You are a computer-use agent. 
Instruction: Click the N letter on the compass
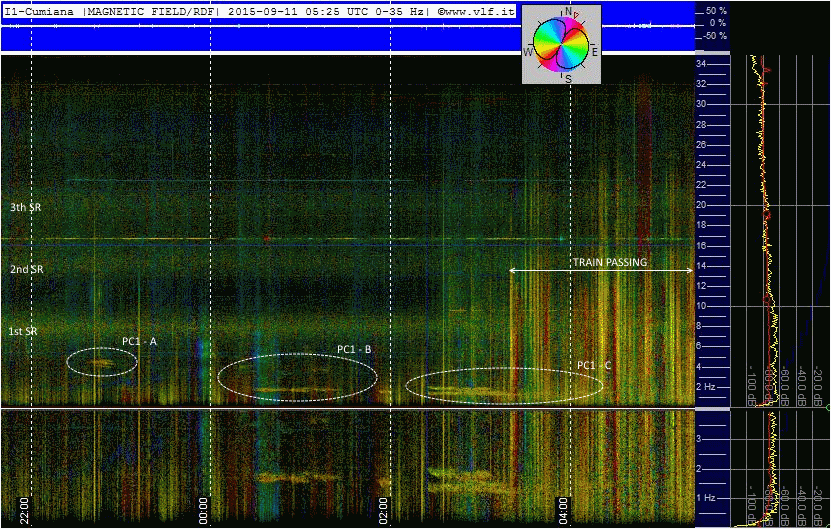pyautogui.click(x=568, y=11)
